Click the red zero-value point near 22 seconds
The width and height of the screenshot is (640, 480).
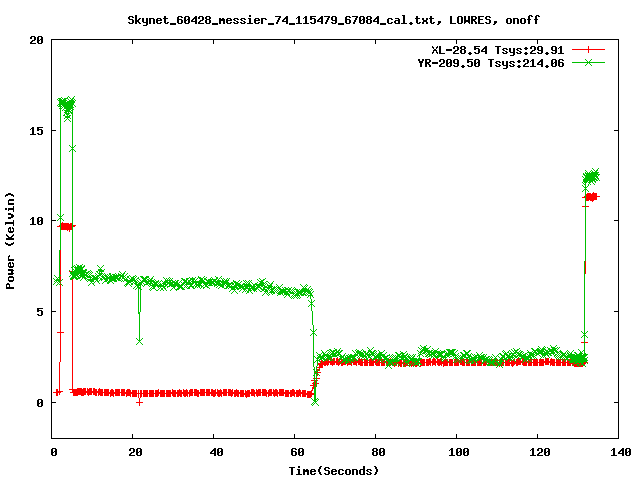(140, 402)
